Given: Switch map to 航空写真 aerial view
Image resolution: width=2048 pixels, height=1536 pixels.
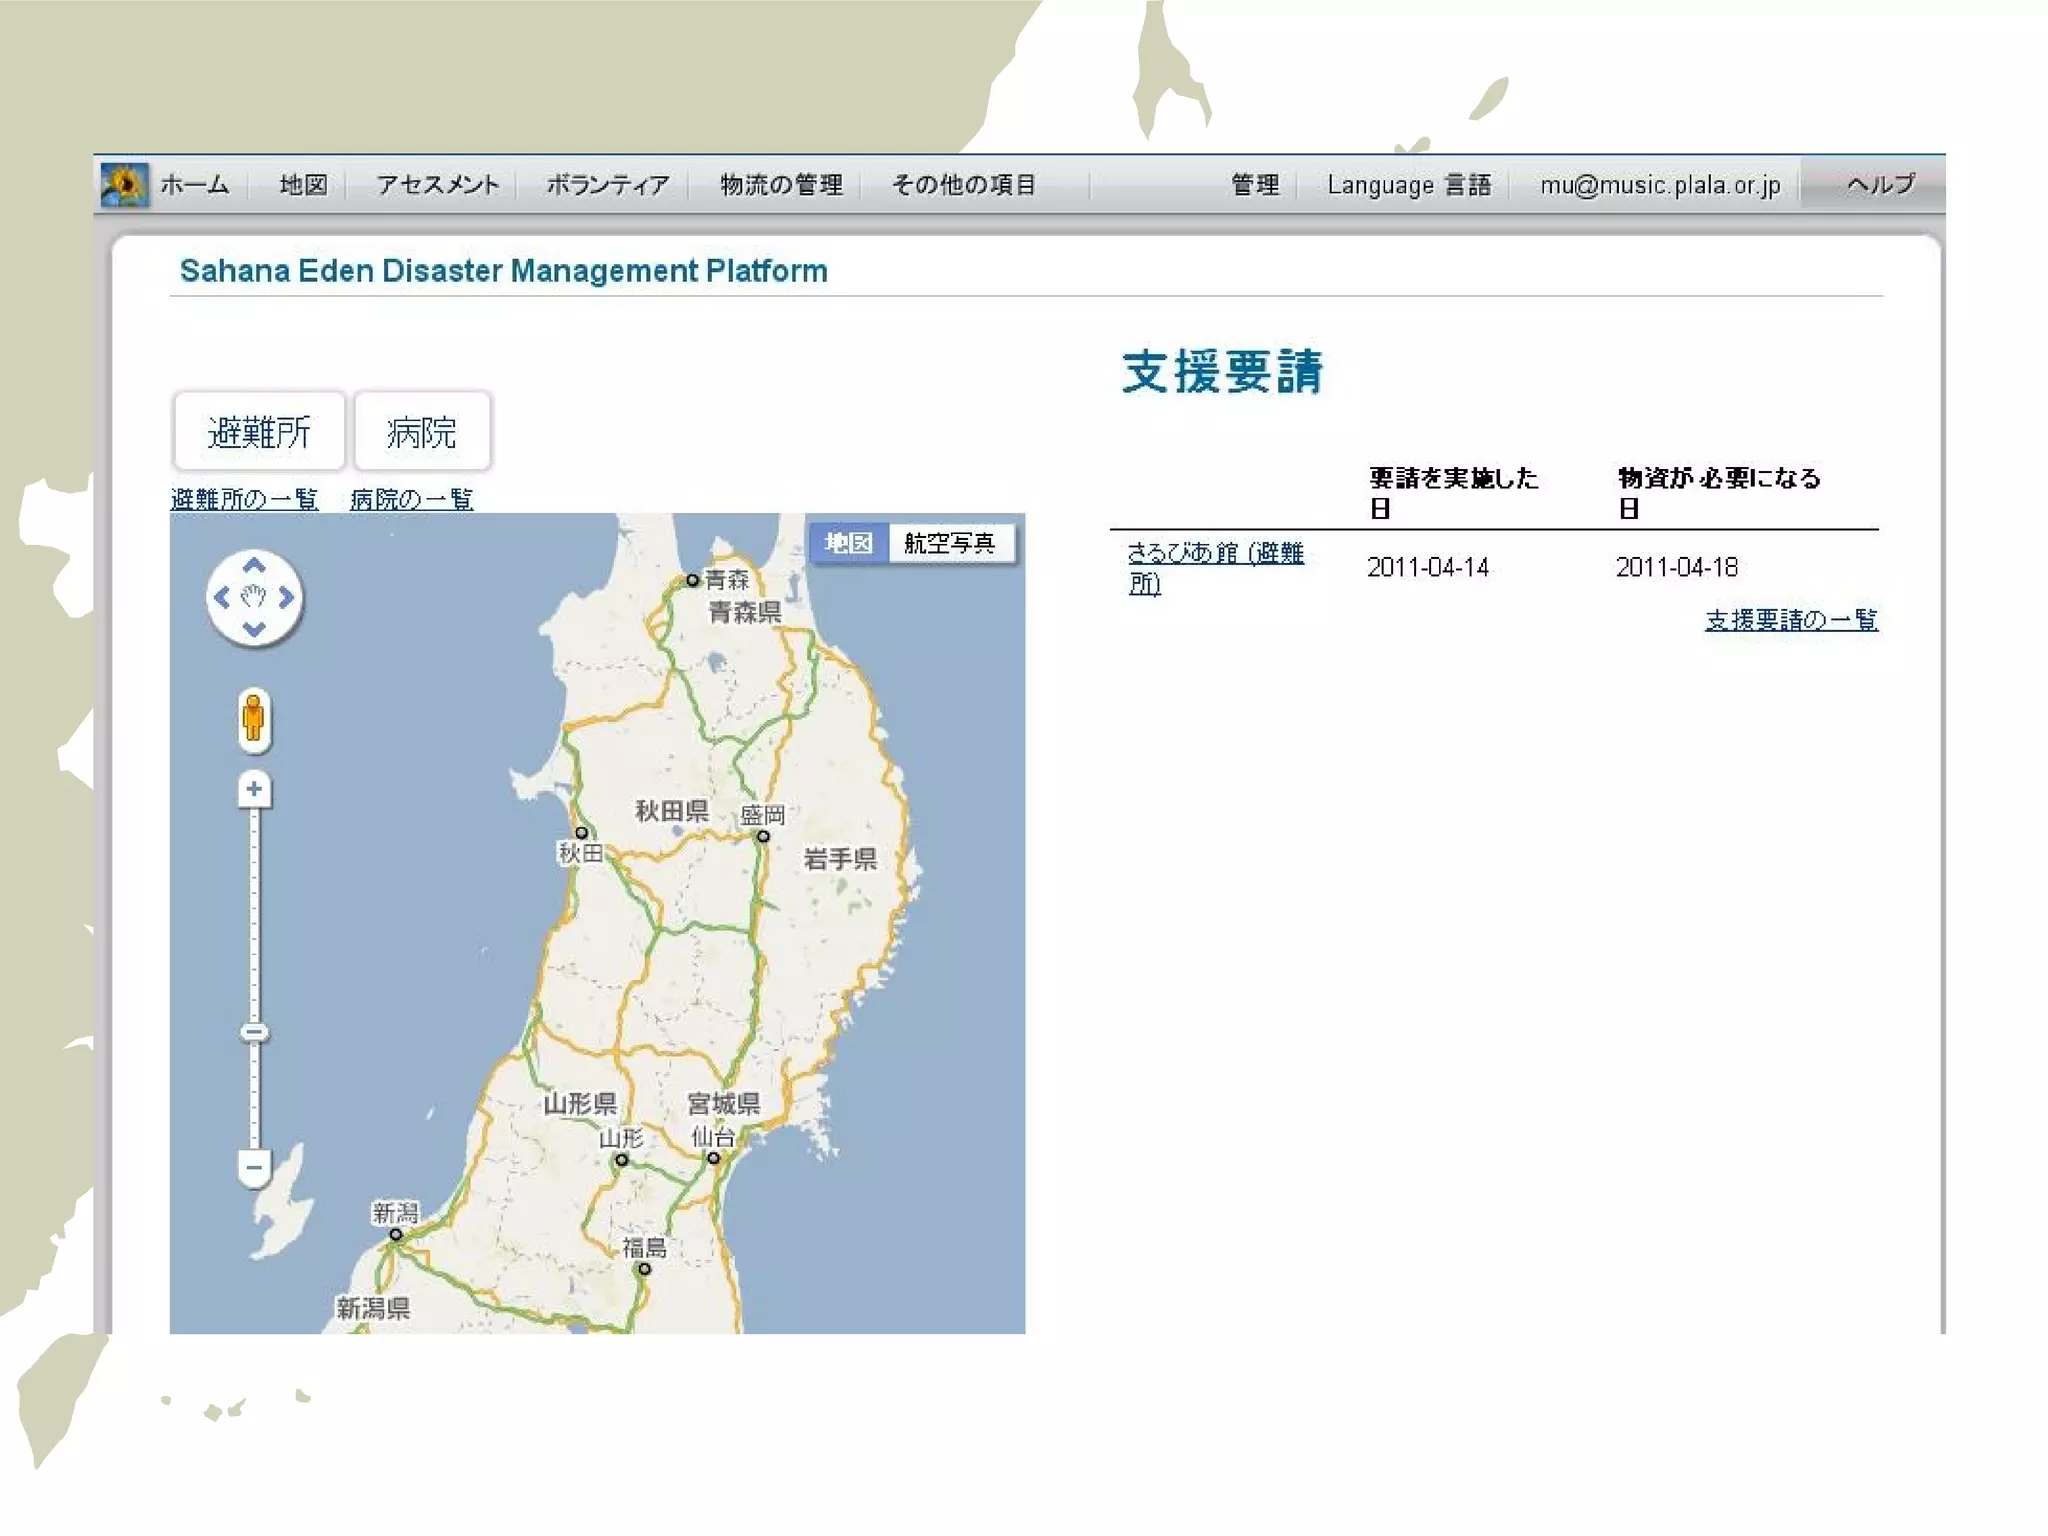Looking at the screenshot, I should [x=949, y=543].
